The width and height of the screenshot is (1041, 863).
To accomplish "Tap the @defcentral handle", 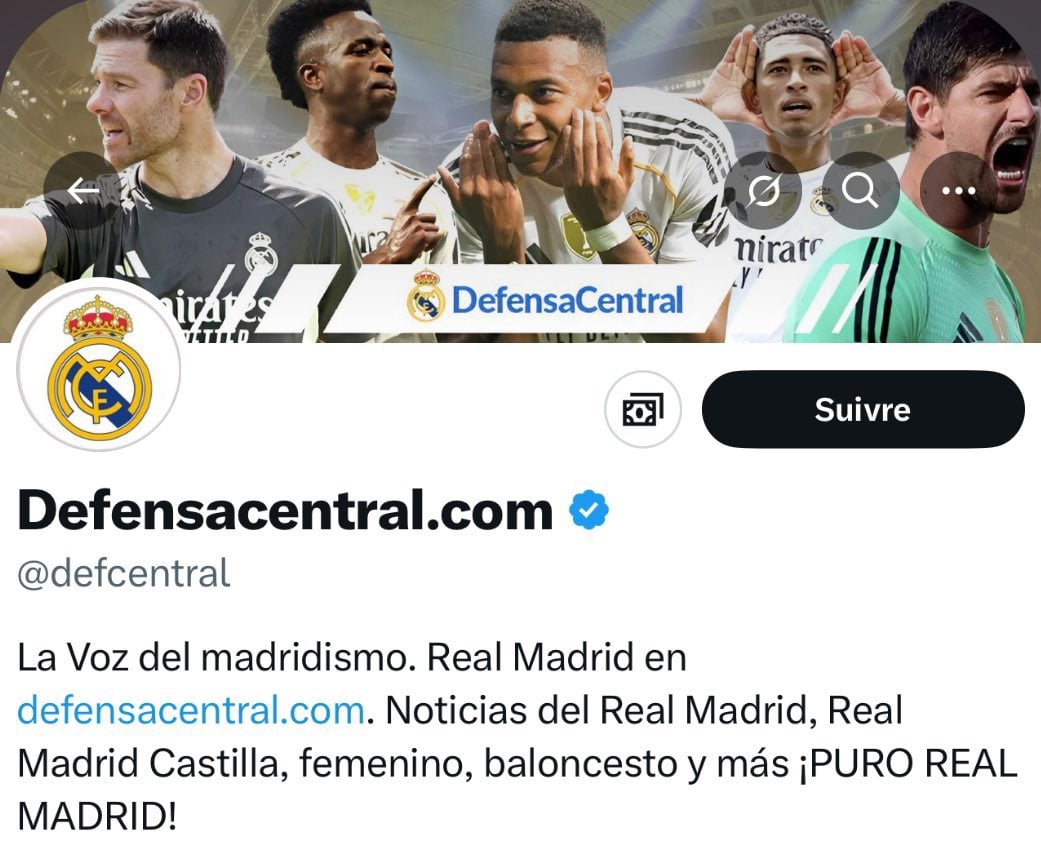I will [123, 574].
